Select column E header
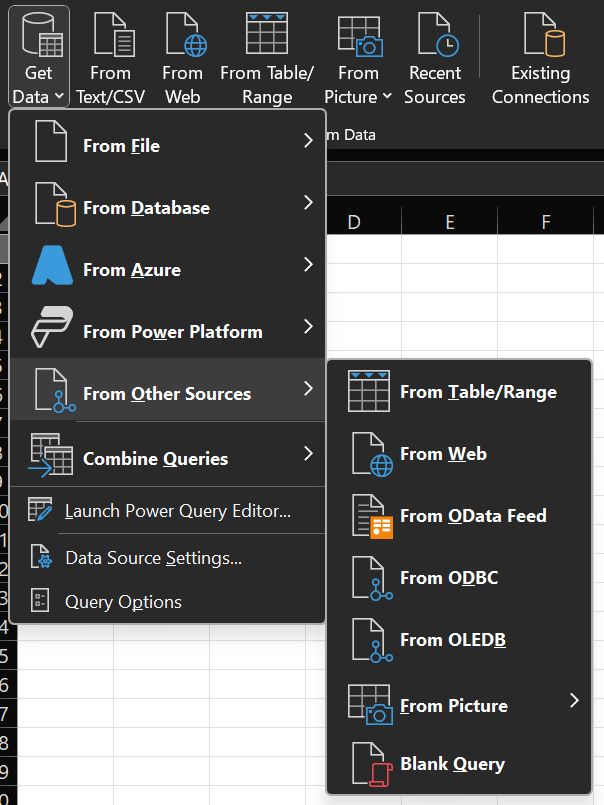The width and height of the screenshot is (604, 805). [449, 222]
